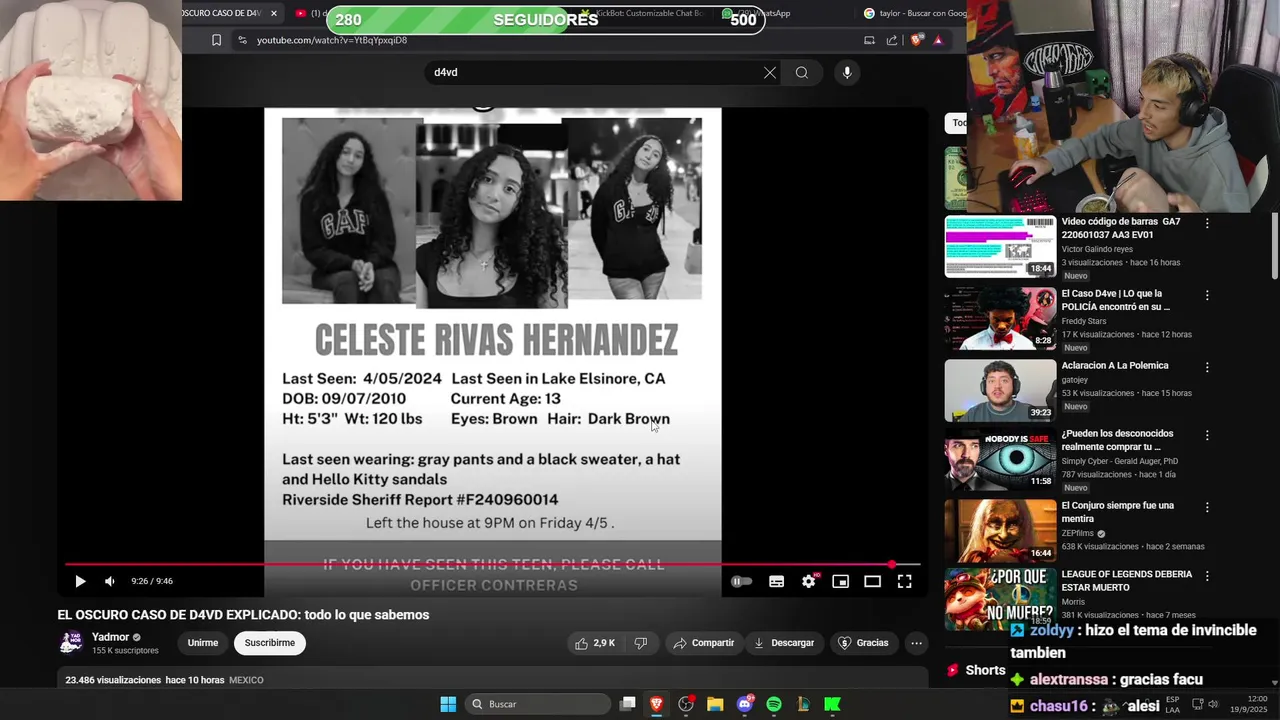Open the cast/install icon in address bar

[x=869, y=40]
